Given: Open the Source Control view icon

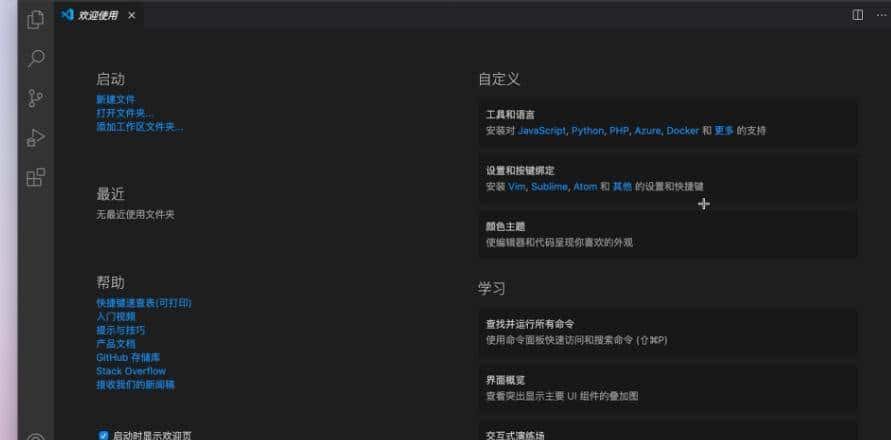Looking at the screenshot, I should 35,98.
